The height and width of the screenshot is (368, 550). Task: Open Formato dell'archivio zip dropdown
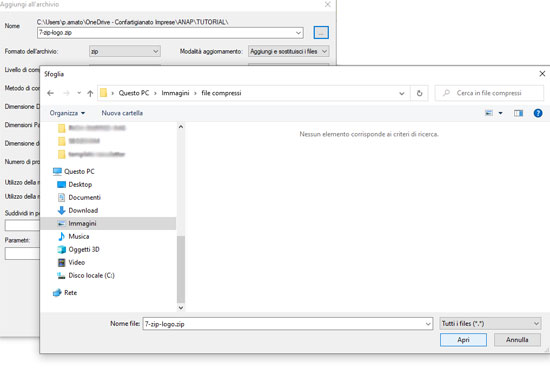click(125, 51)
